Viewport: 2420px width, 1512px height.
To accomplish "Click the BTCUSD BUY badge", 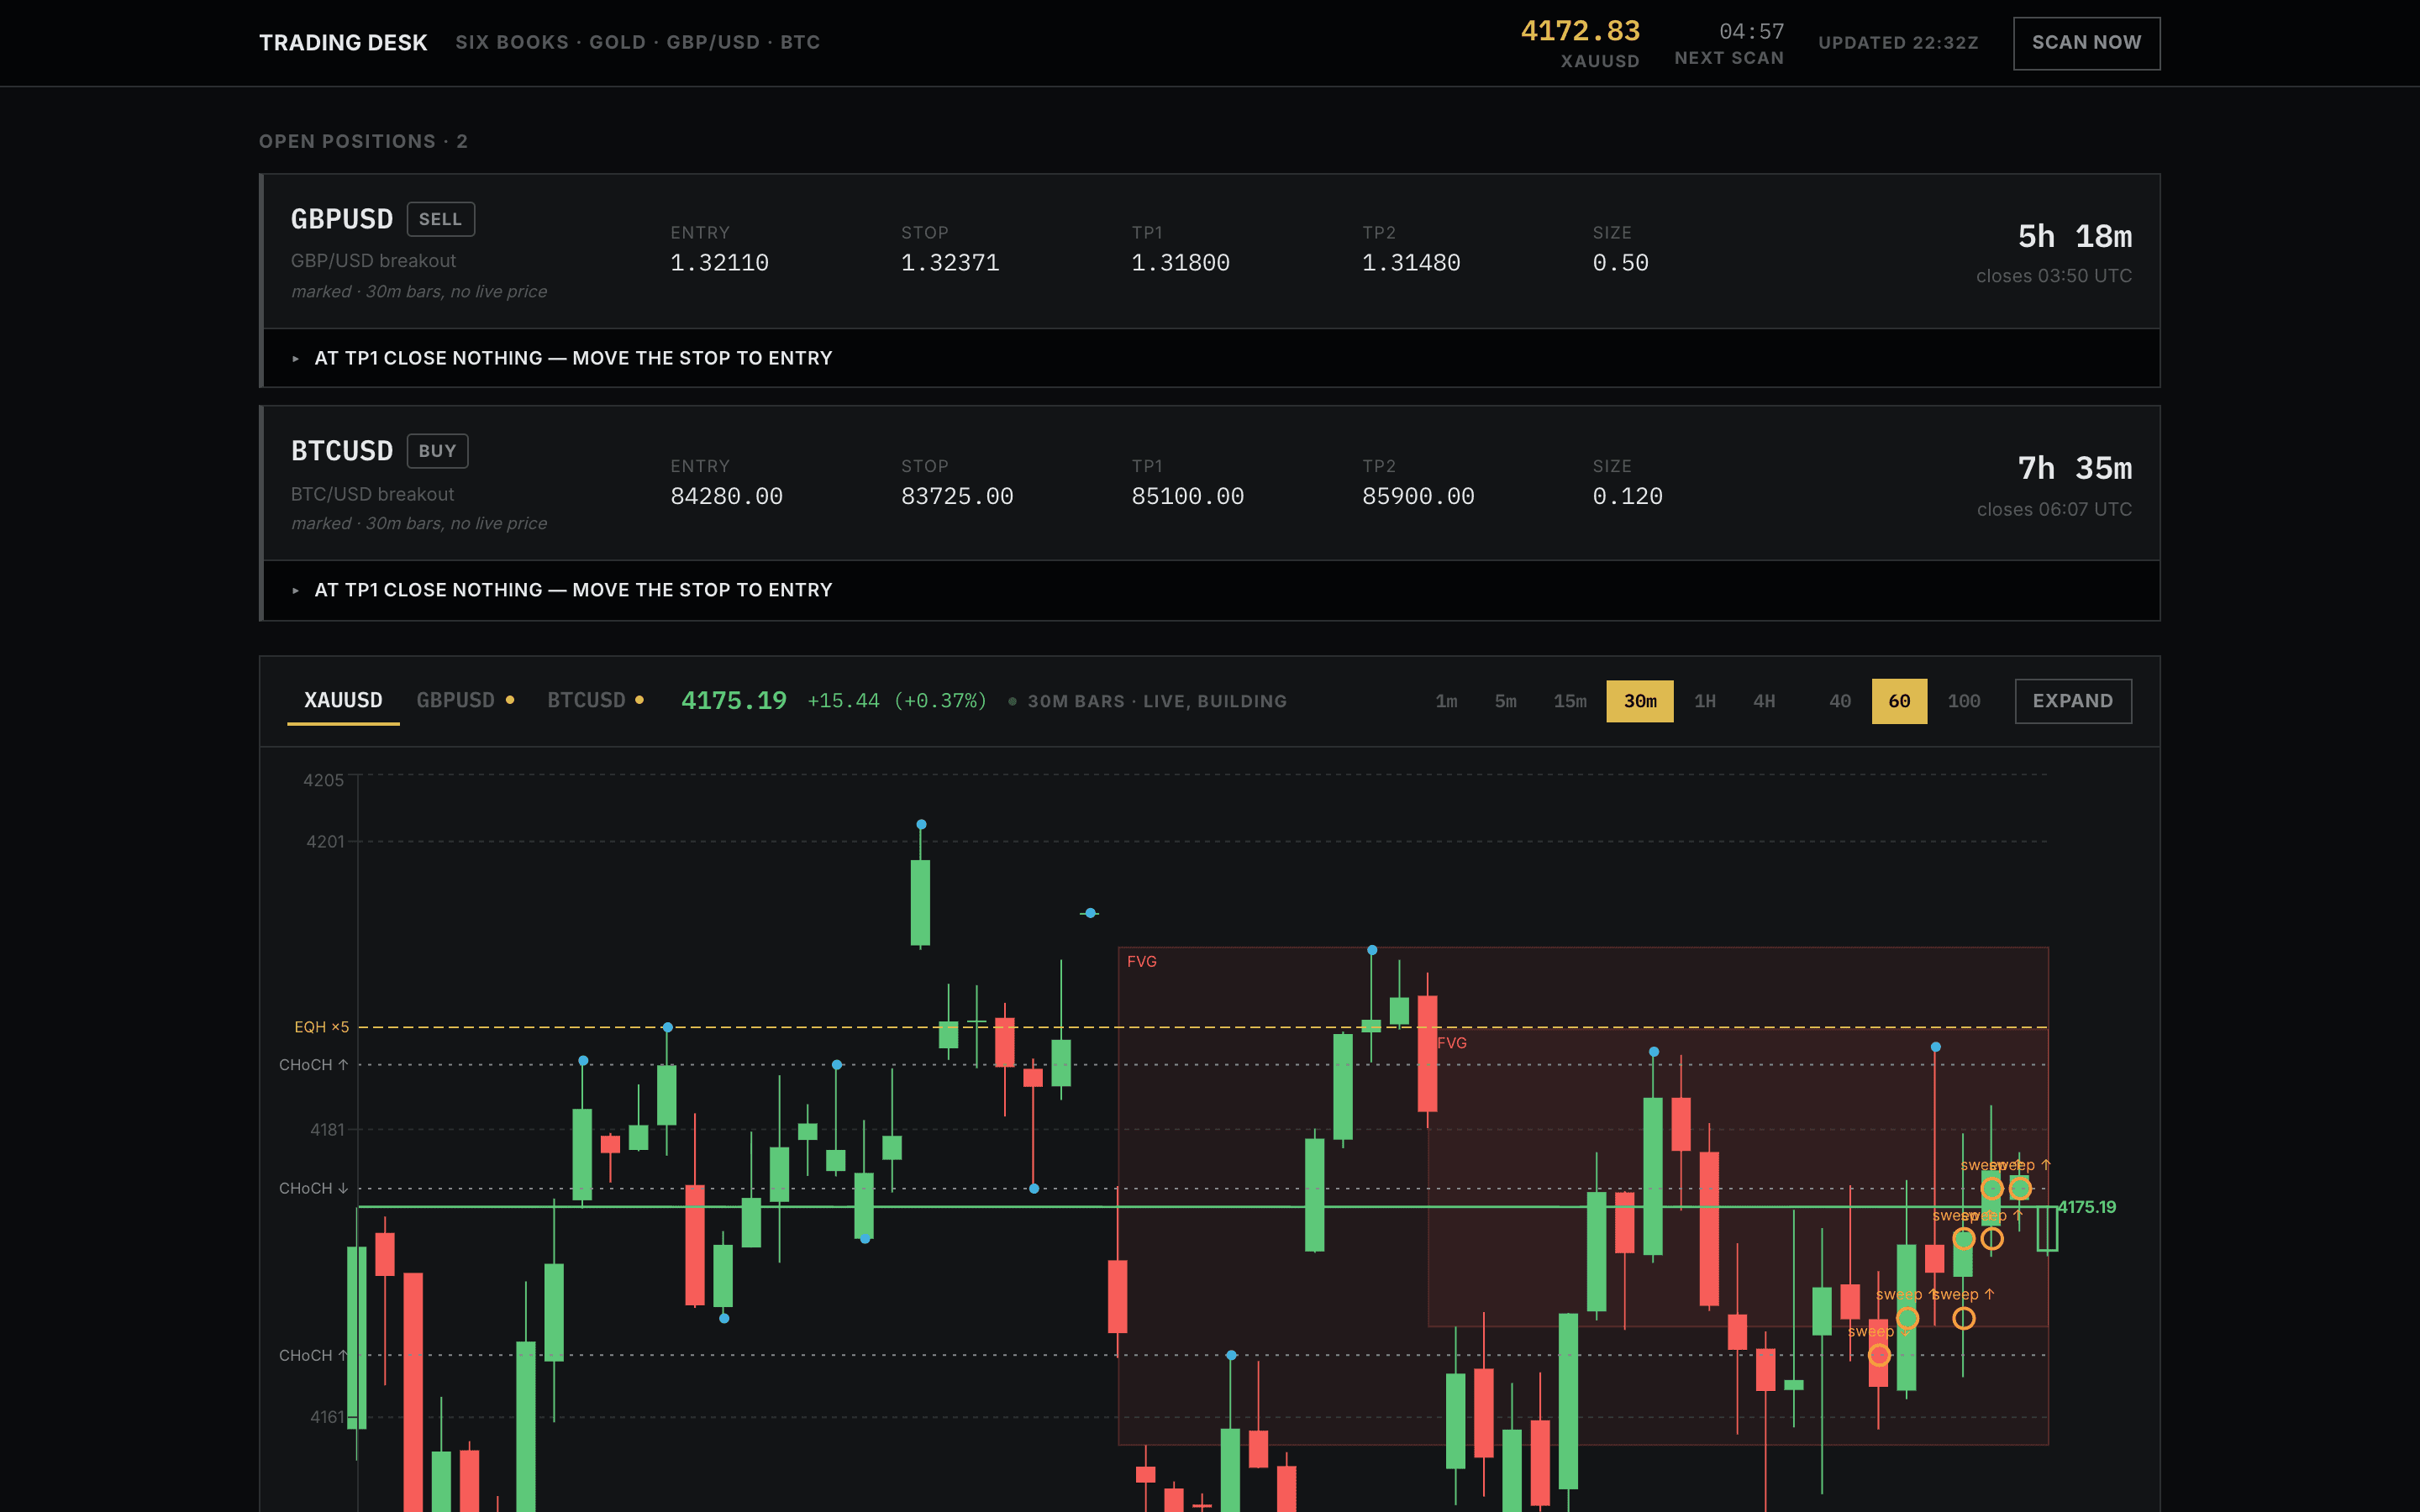I will pyautogui.click(x=437, y=451).
